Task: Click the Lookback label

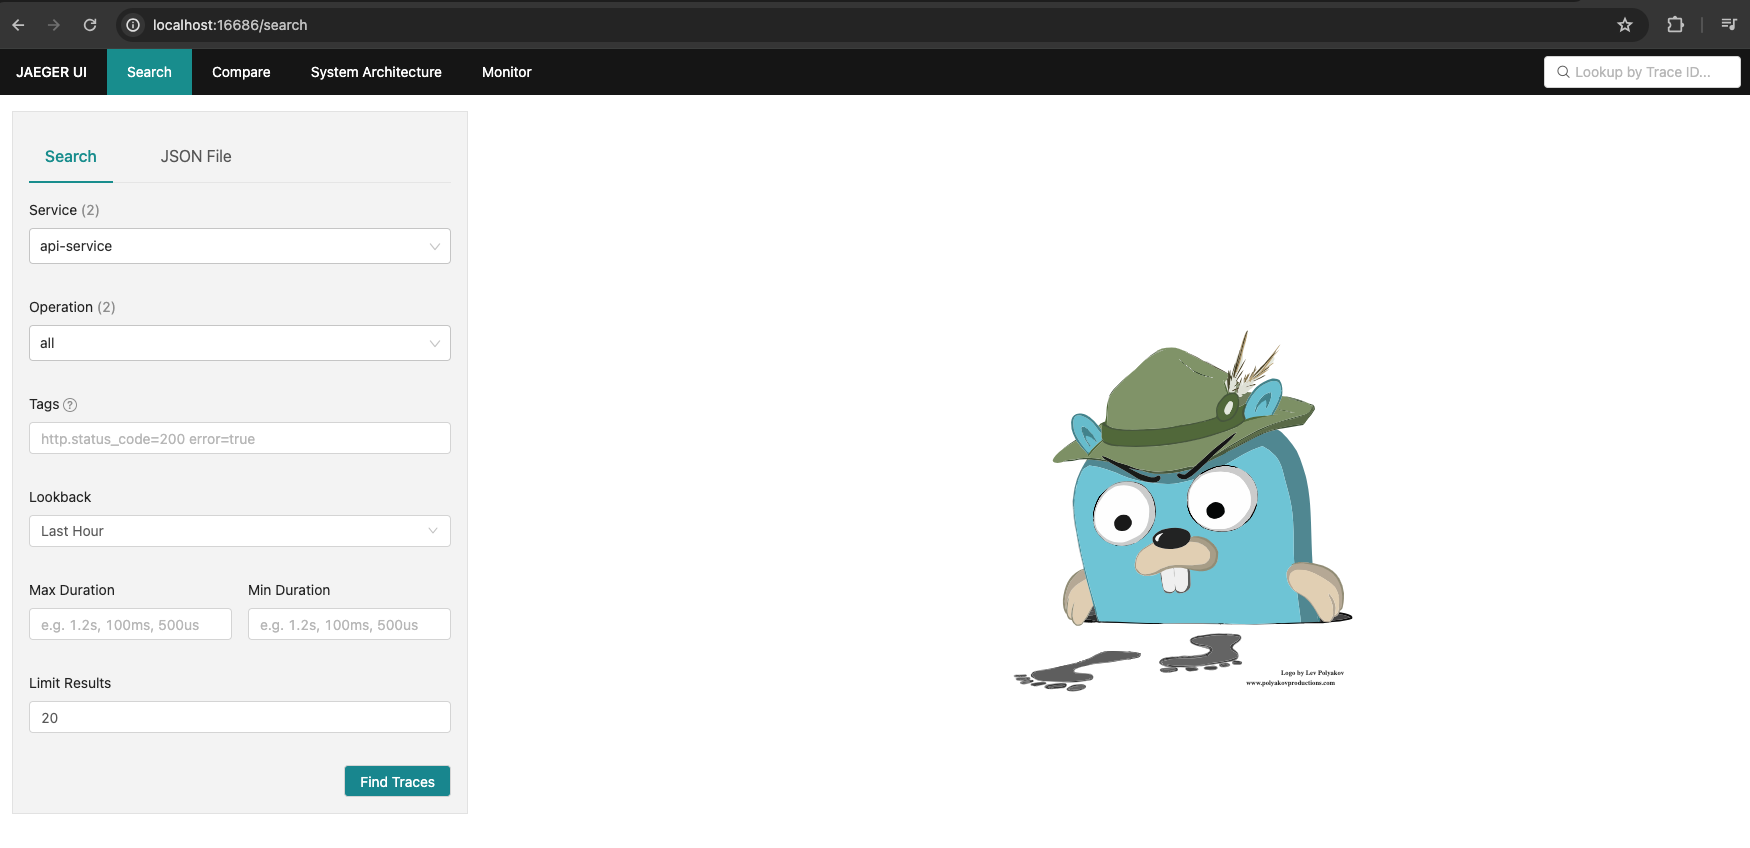Action: tap(60, 497)
